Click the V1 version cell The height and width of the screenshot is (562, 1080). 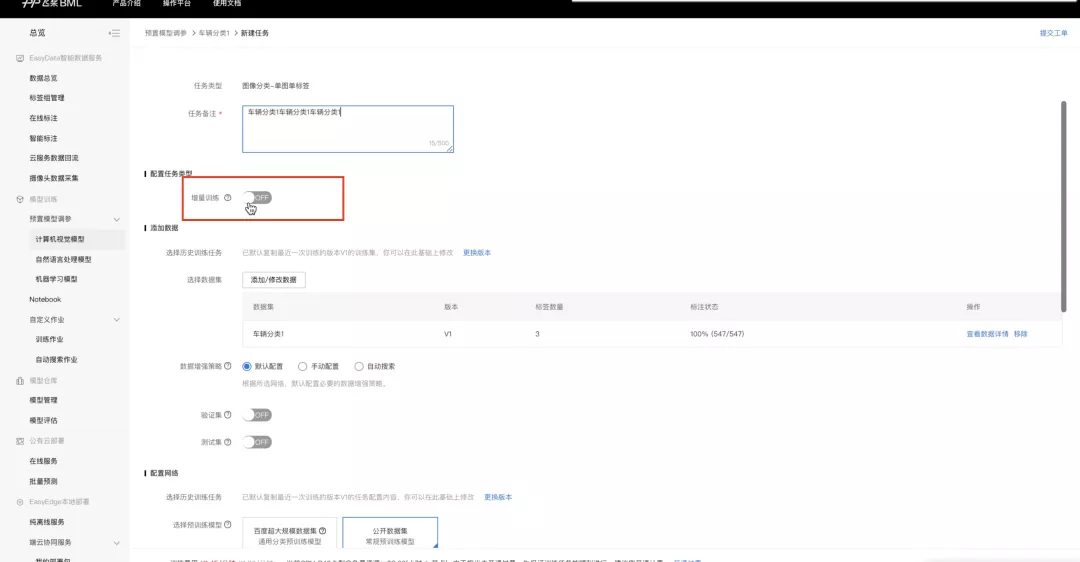tap(448, 334)
